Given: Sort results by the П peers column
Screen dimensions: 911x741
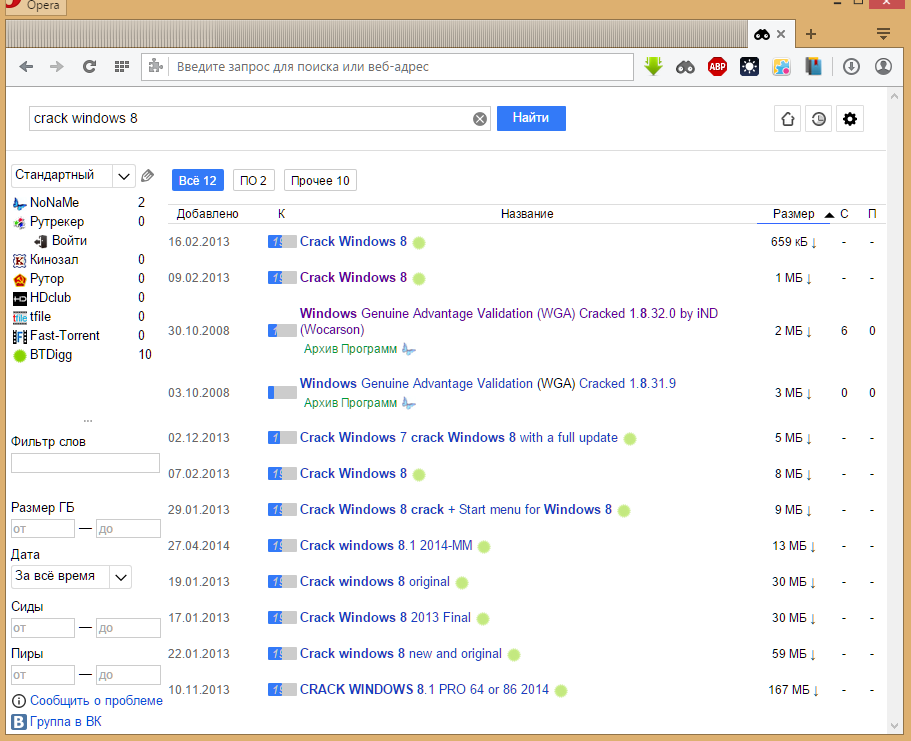Looking at the screenshot, I should 872,214.
